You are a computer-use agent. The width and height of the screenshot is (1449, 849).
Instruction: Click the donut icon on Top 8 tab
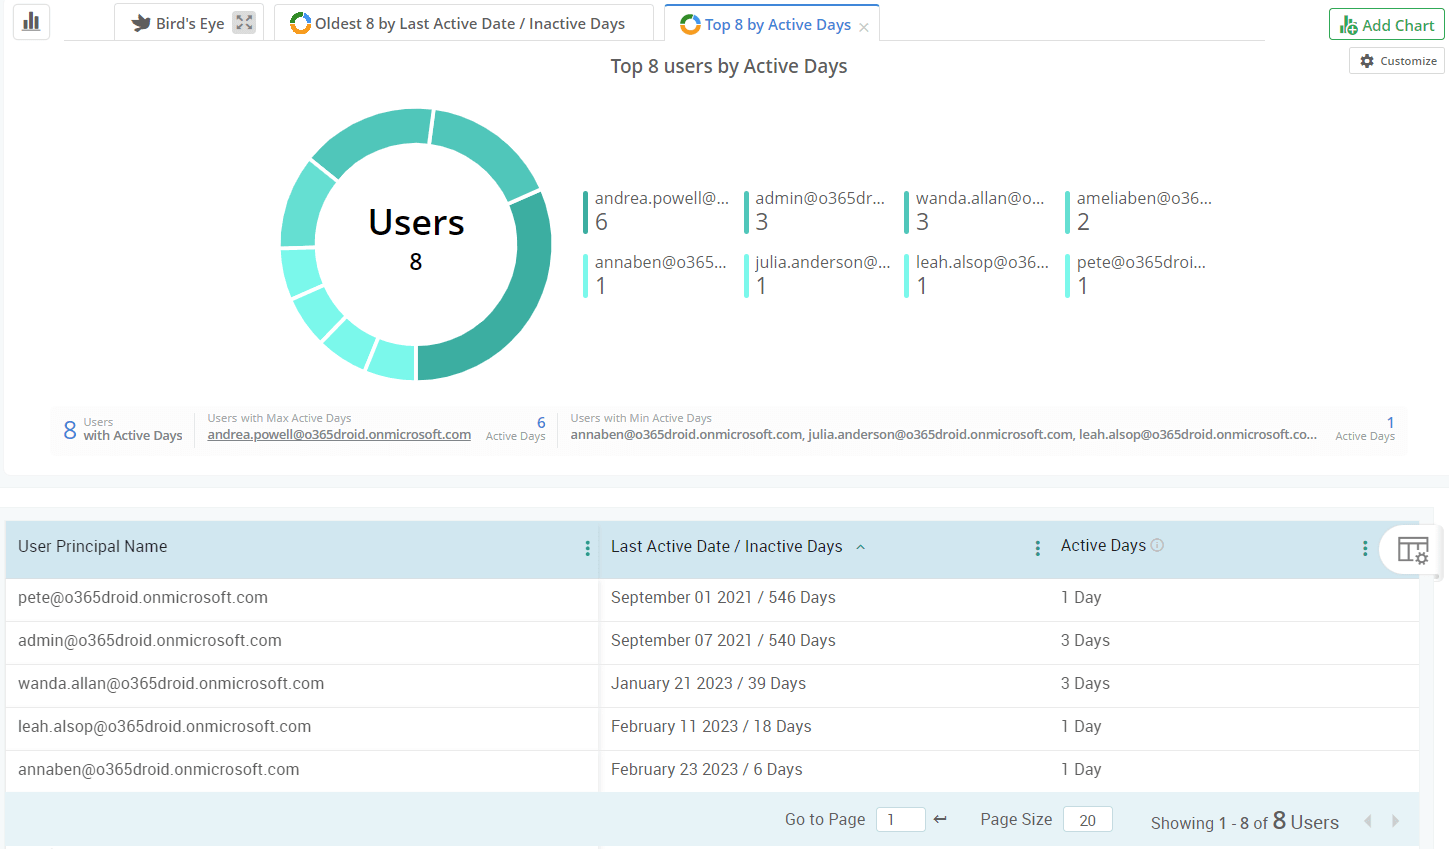tap(690, 24)
